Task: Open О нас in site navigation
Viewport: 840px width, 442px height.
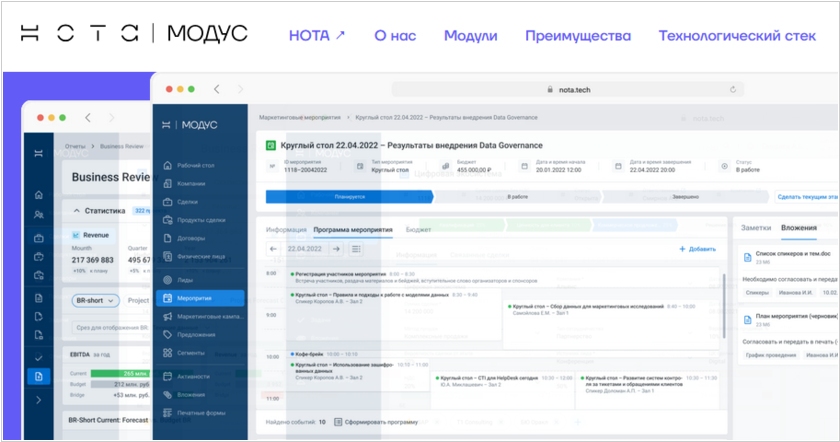Action: click(395, 36)
